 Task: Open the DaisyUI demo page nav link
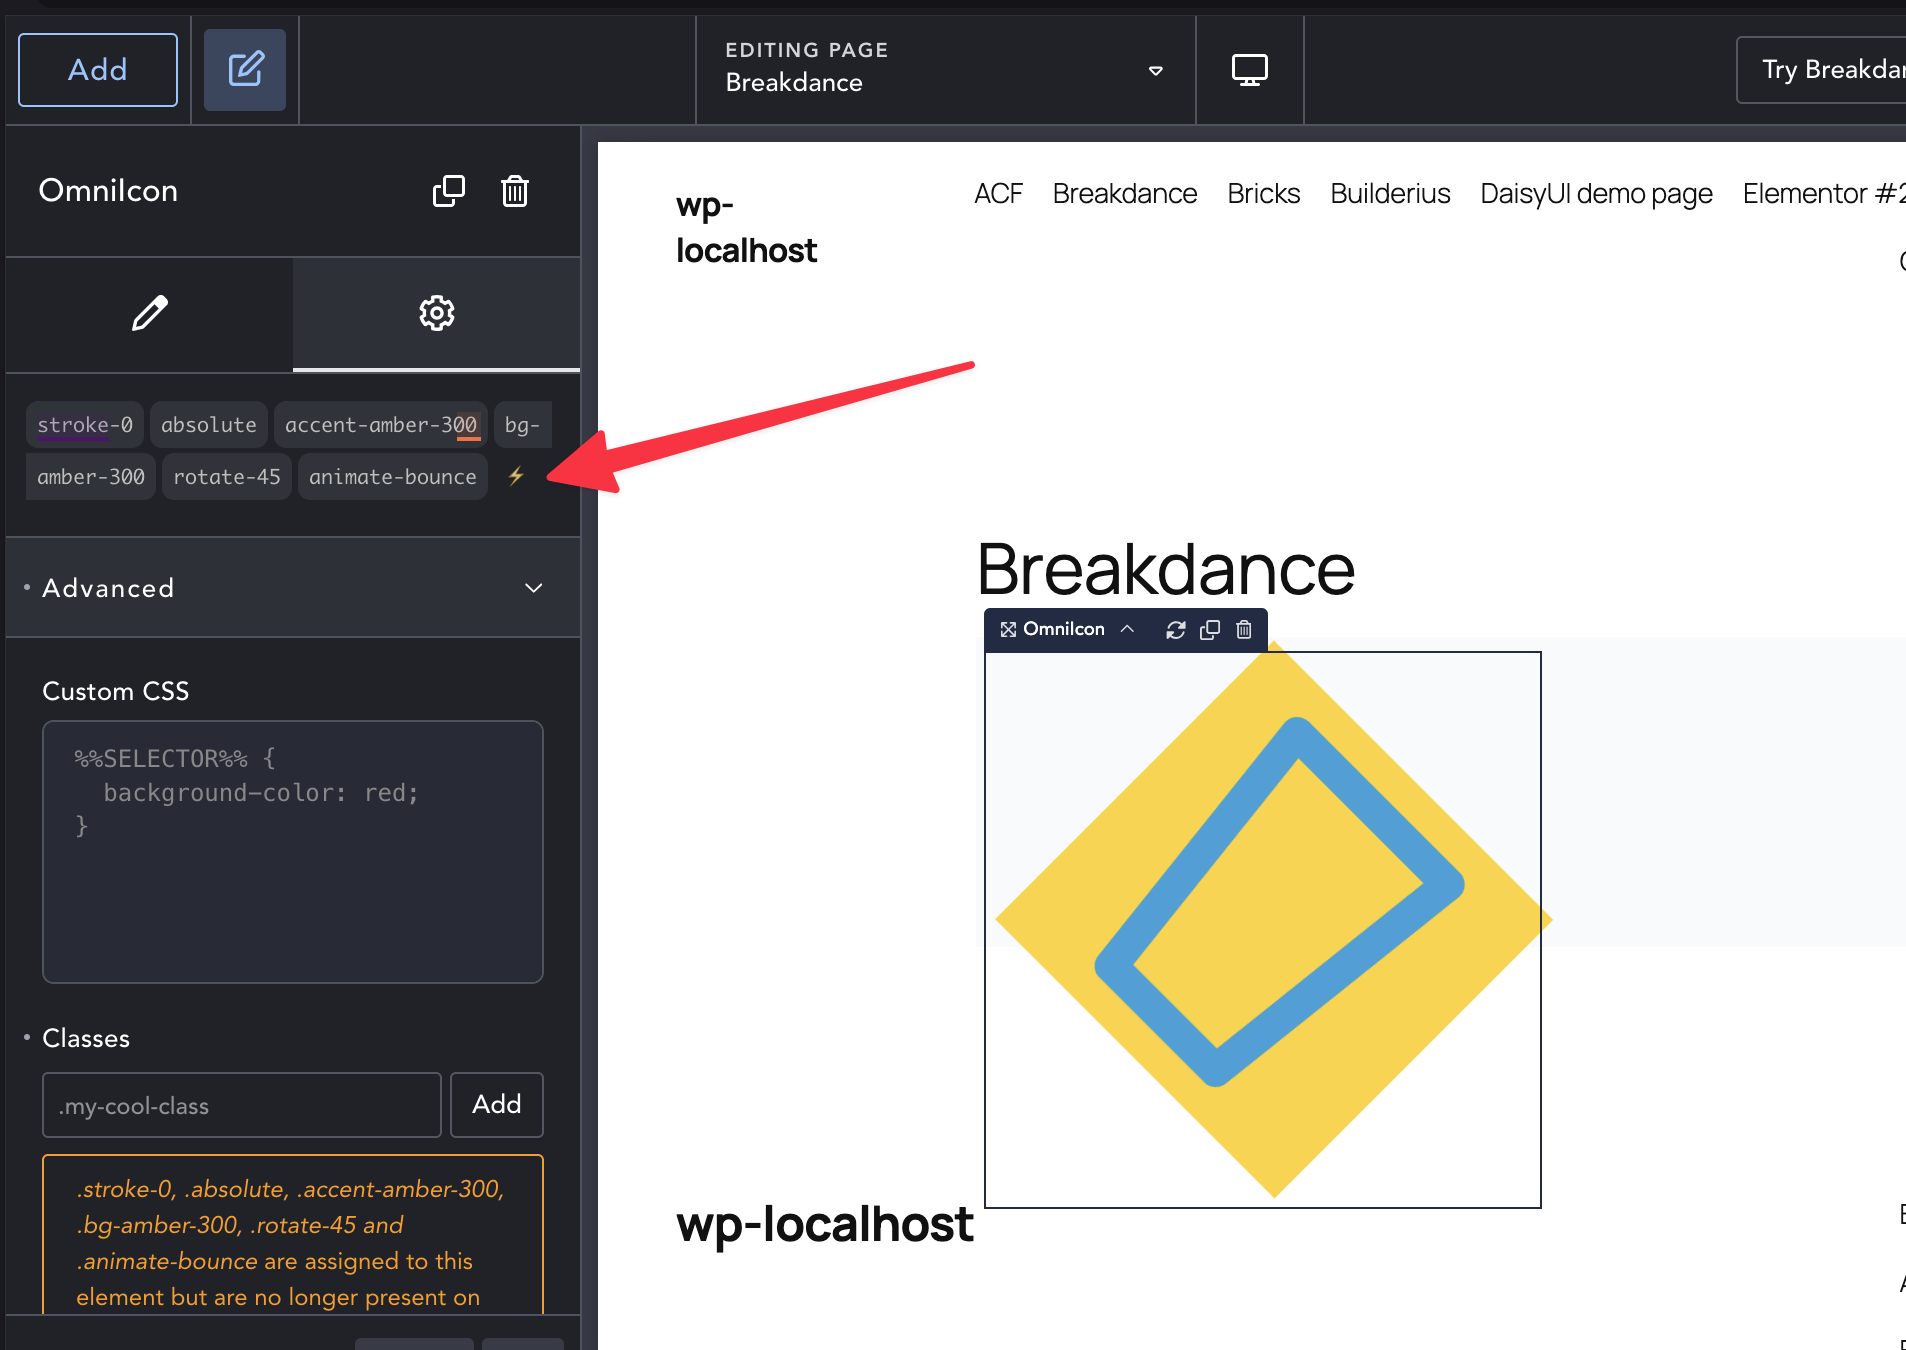tap(1596, 194)
